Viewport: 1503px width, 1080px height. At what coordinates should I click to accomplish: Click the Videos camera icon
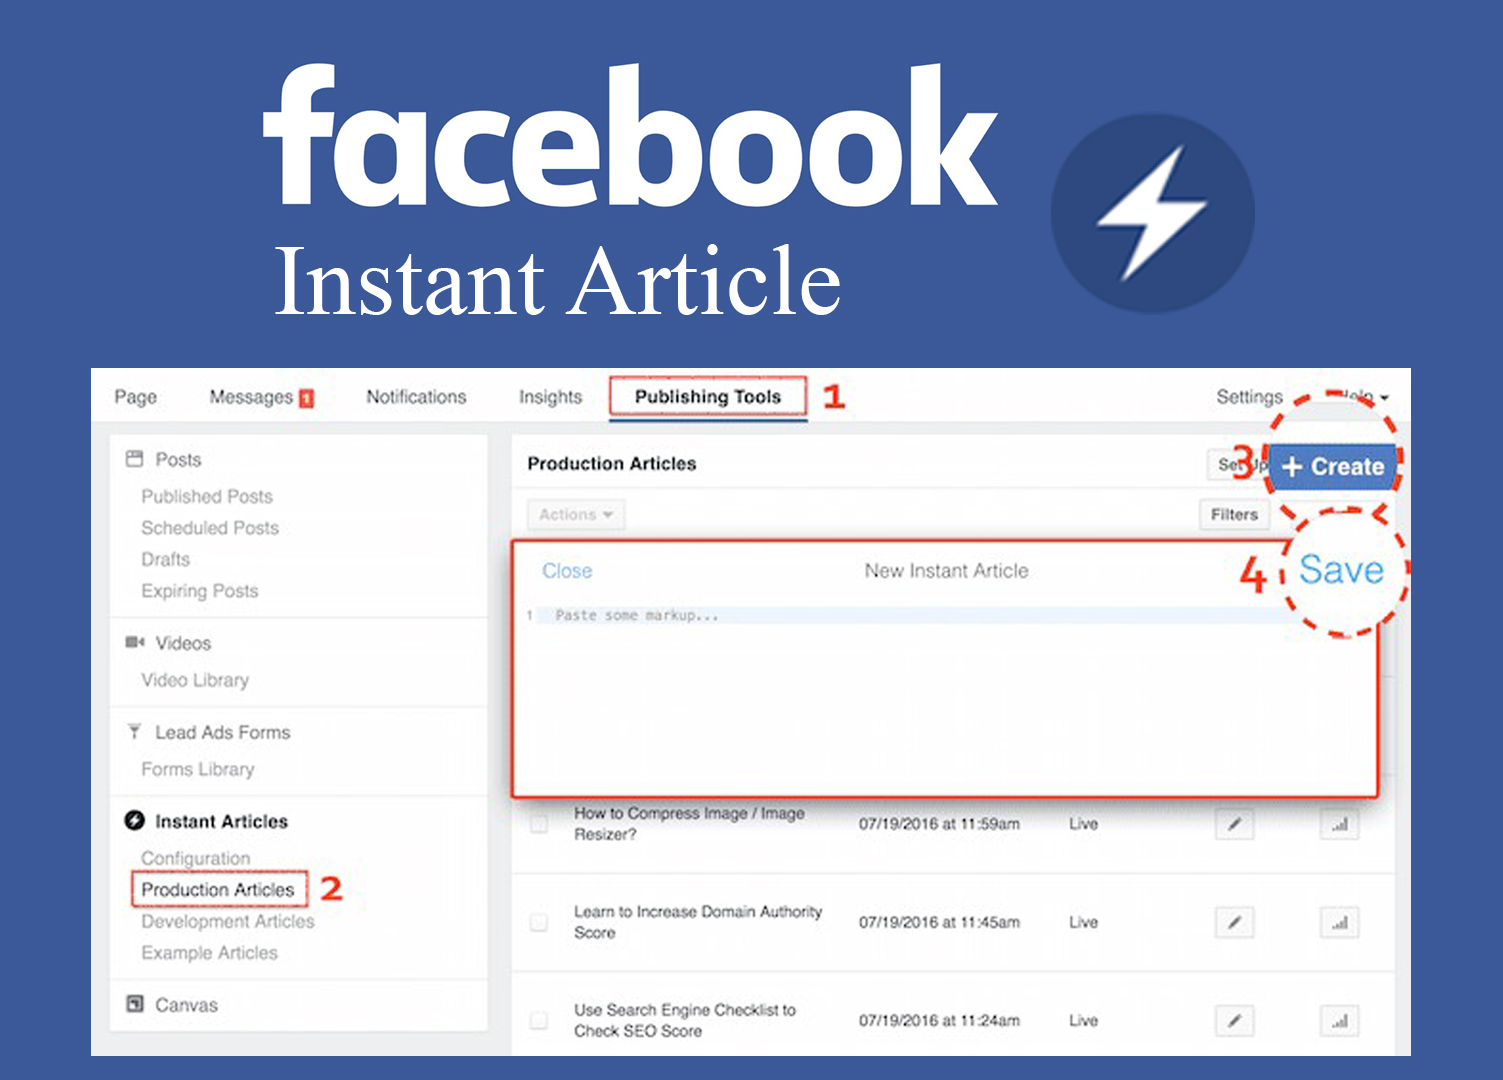tap(134, 642)
